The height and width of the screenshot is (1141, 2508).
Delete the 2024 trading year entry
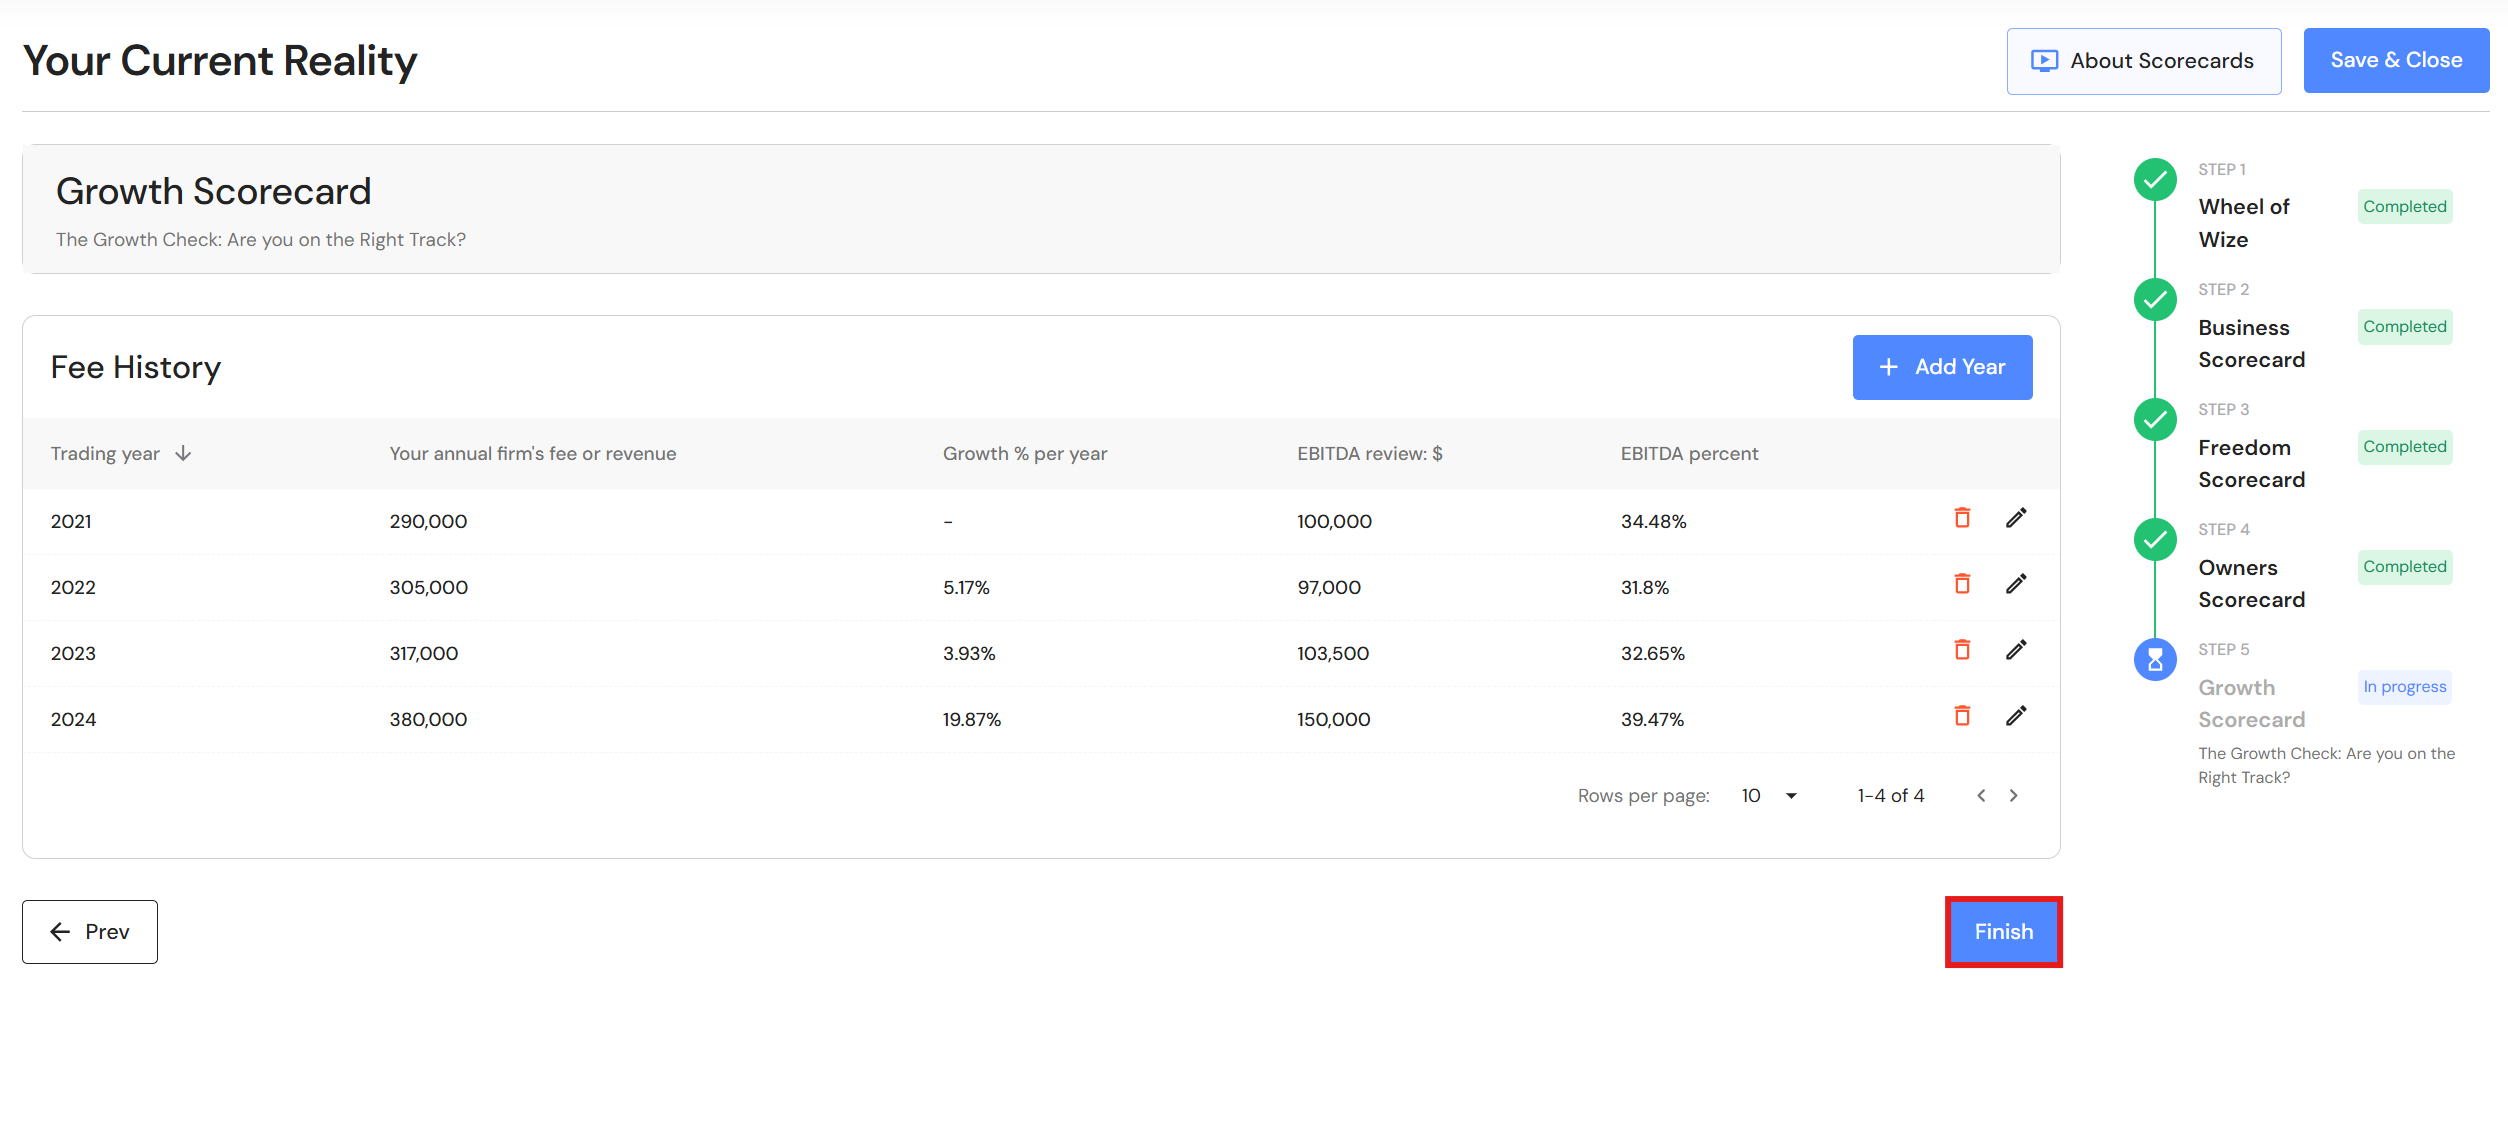pyautogui.click(x=1962, y=716)
